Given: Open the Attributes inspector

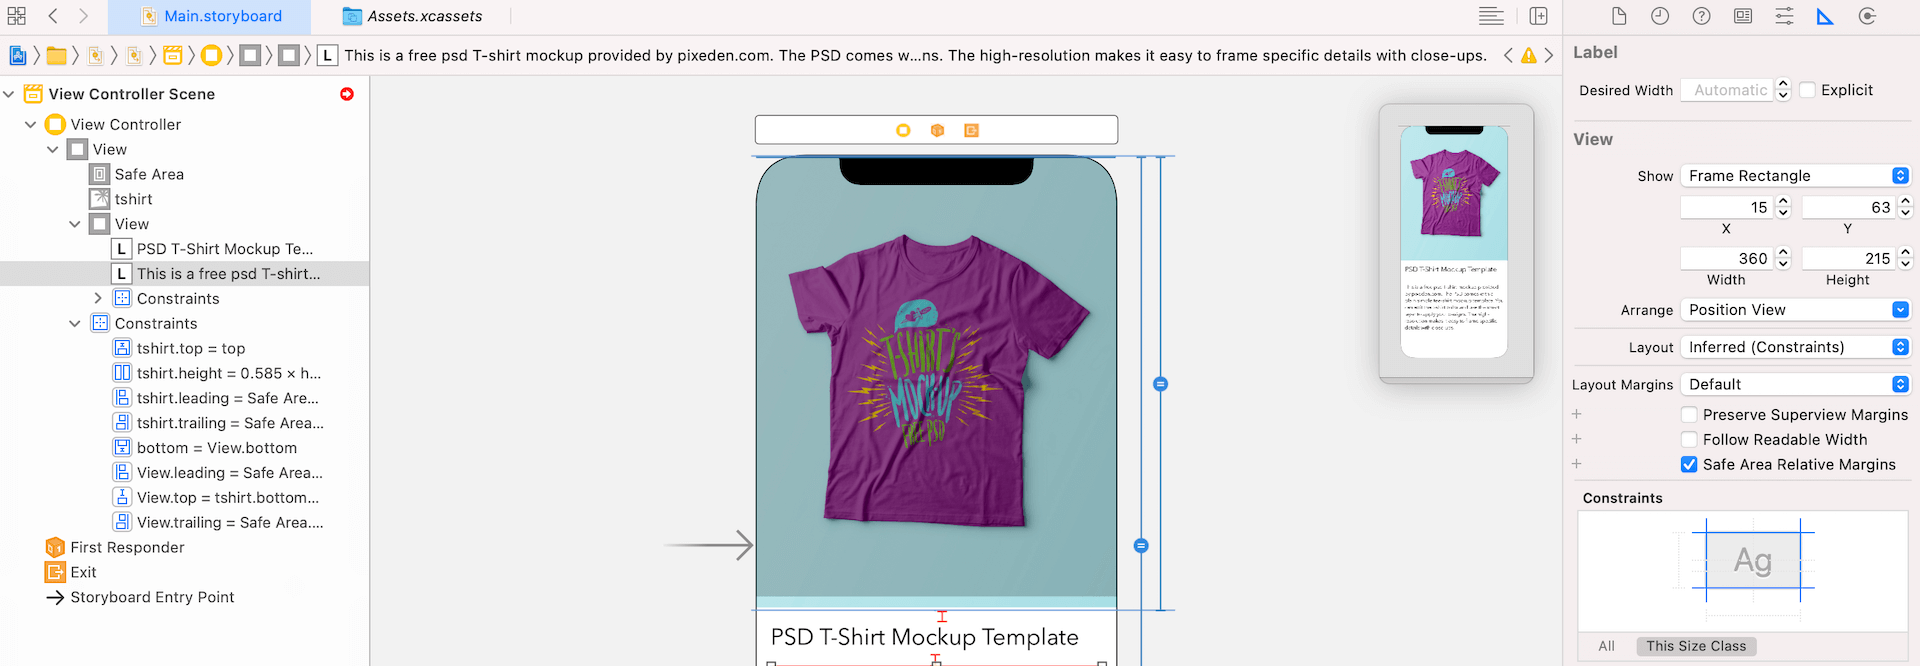Looking at the screenshot, I should coord(1784,16).
